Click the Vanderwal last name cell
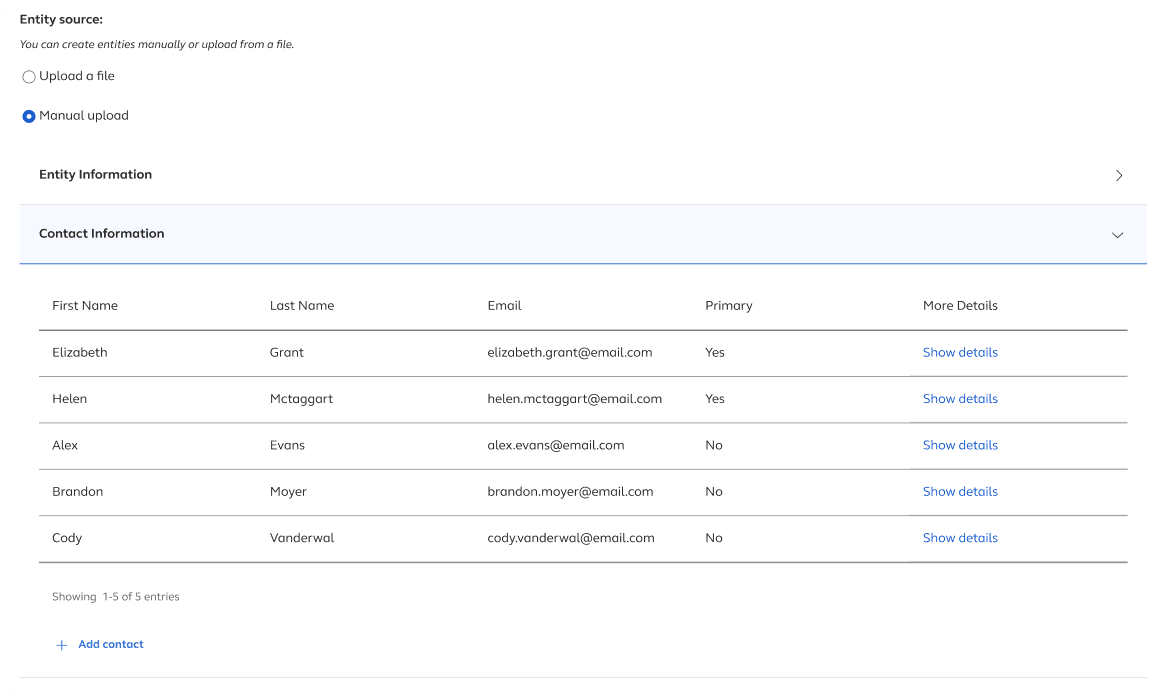The image size is (1172, 694). [x=302, y=538]
